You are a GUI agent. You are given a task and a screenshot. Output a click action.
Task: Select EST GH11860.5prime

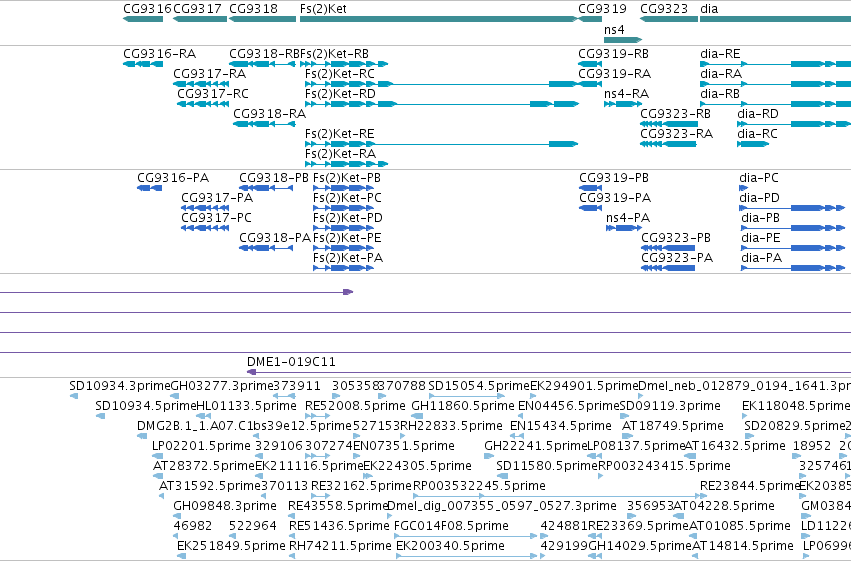point(417,416)
